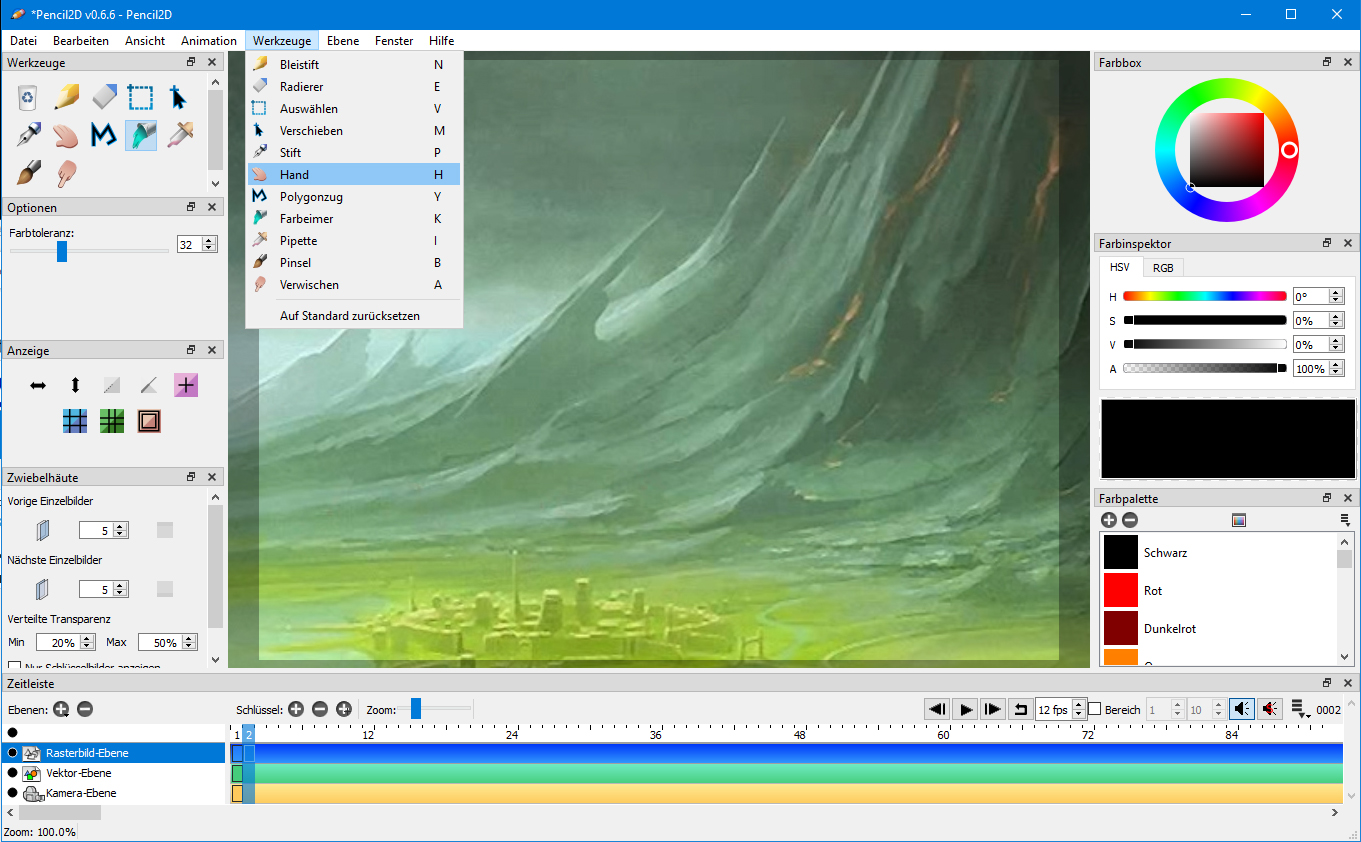Choose Bleistift from Werkzeuge menu
1361x842 pixels.
pos(354,64)
